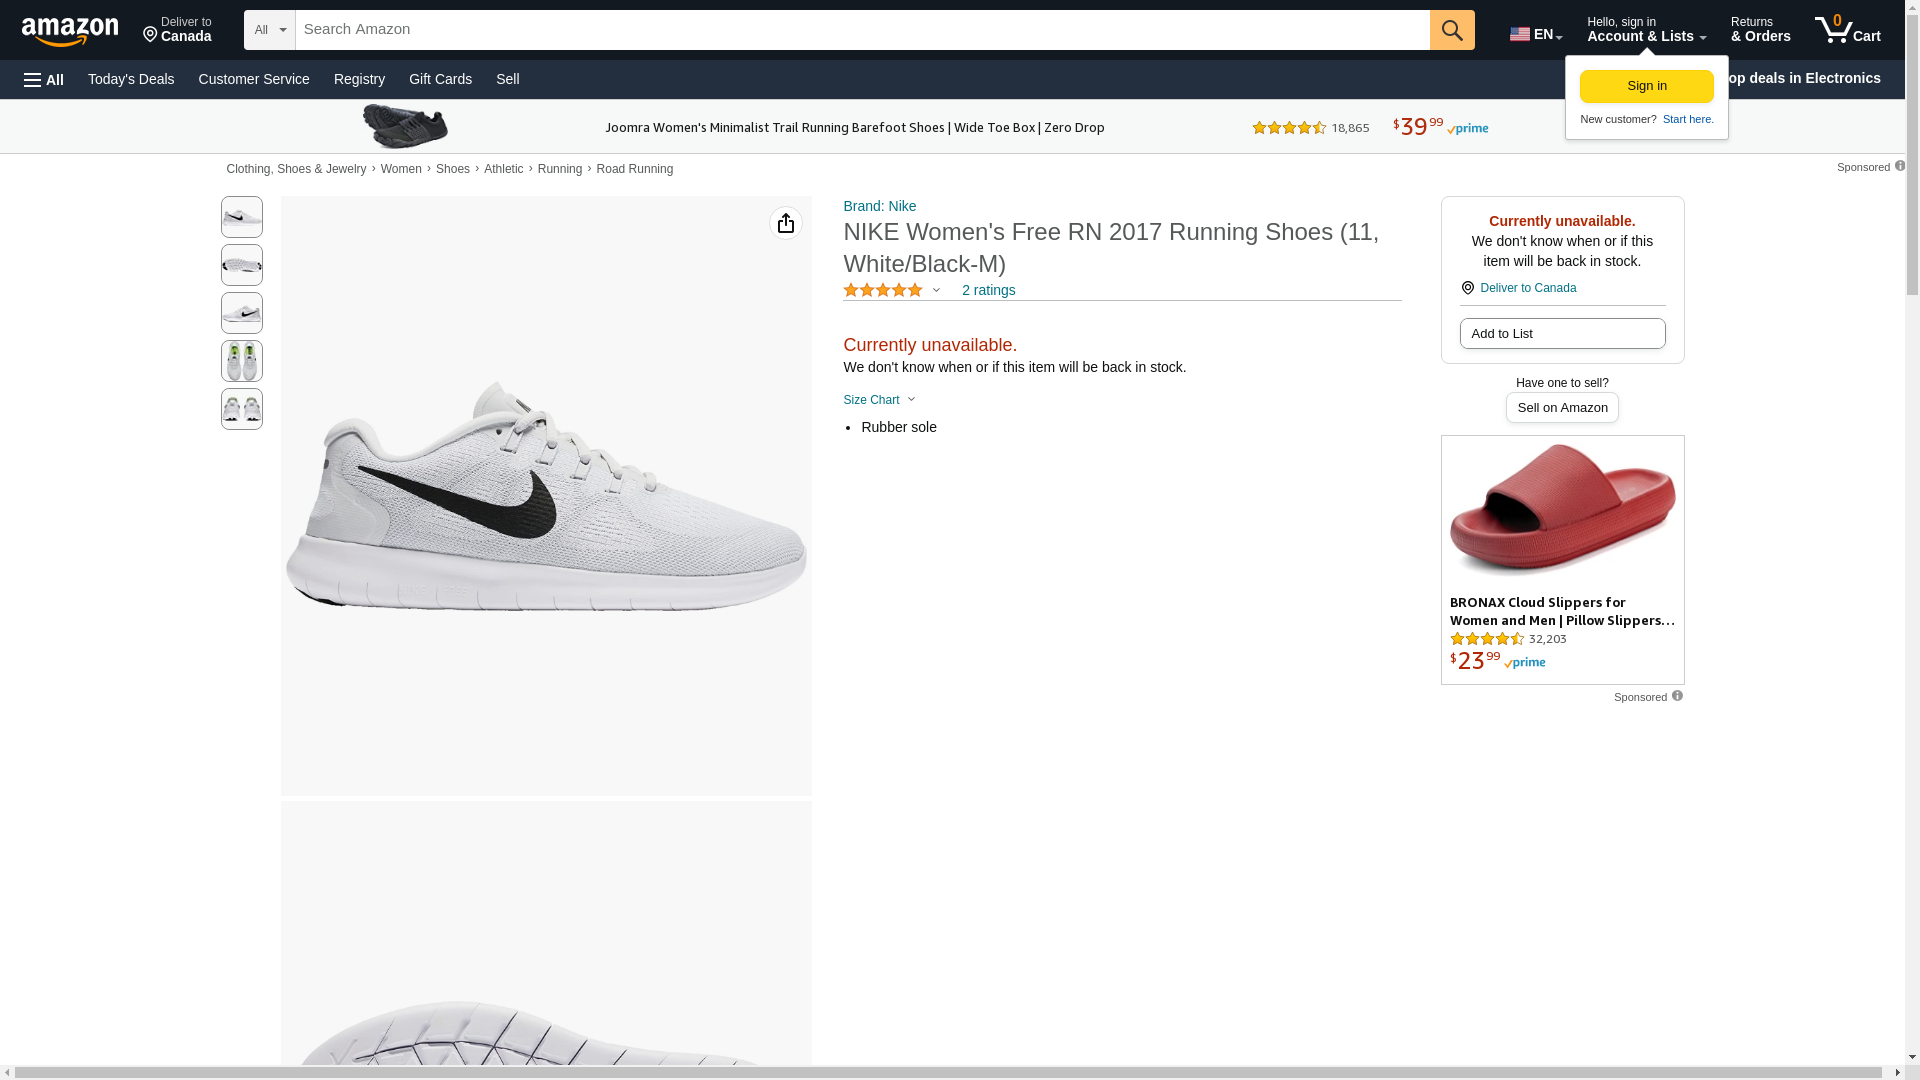Click the yellow Sign in button
1920x1080 pixels.
click(x=1646, y=86)
